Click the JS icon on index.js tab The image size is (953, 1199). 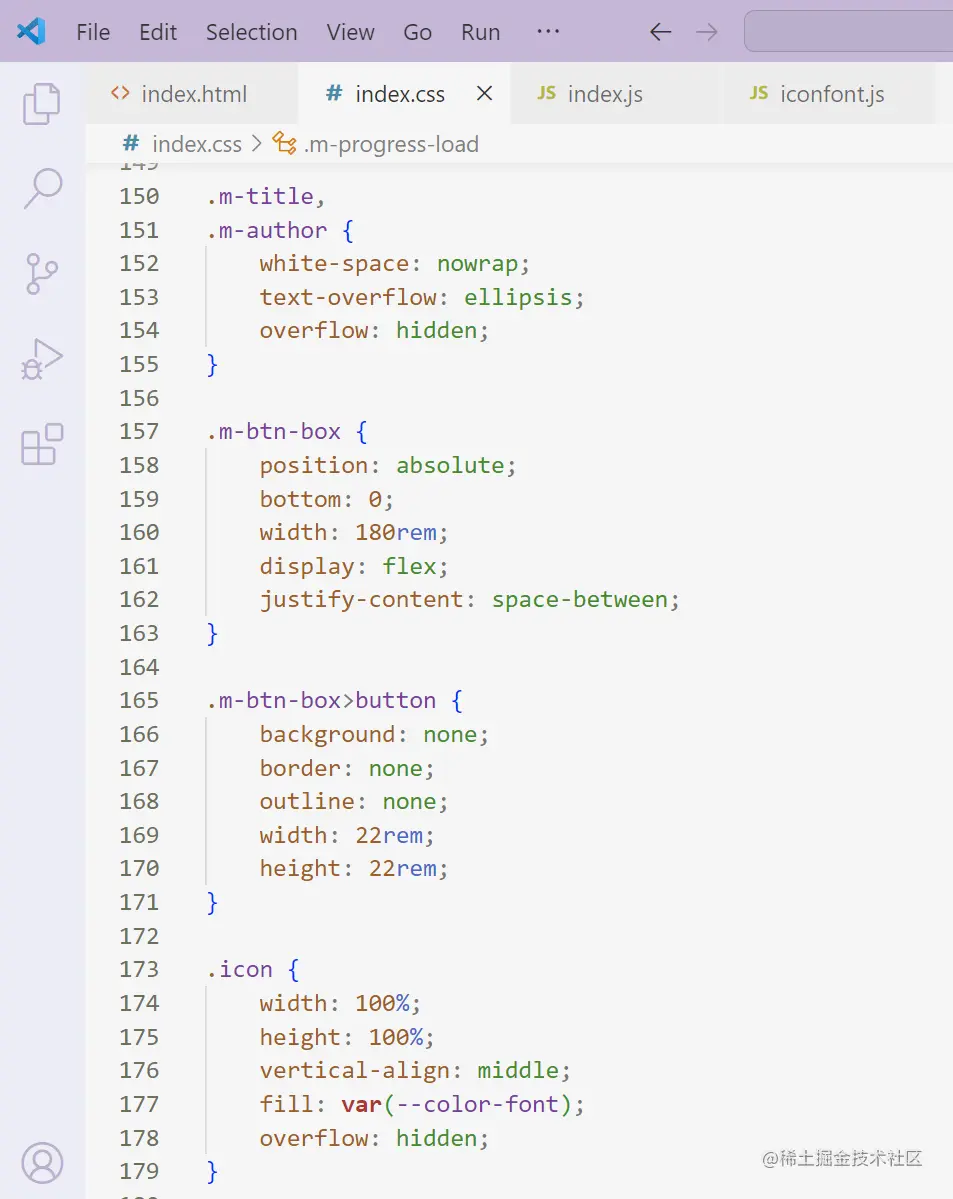click(x=546, y=93)
